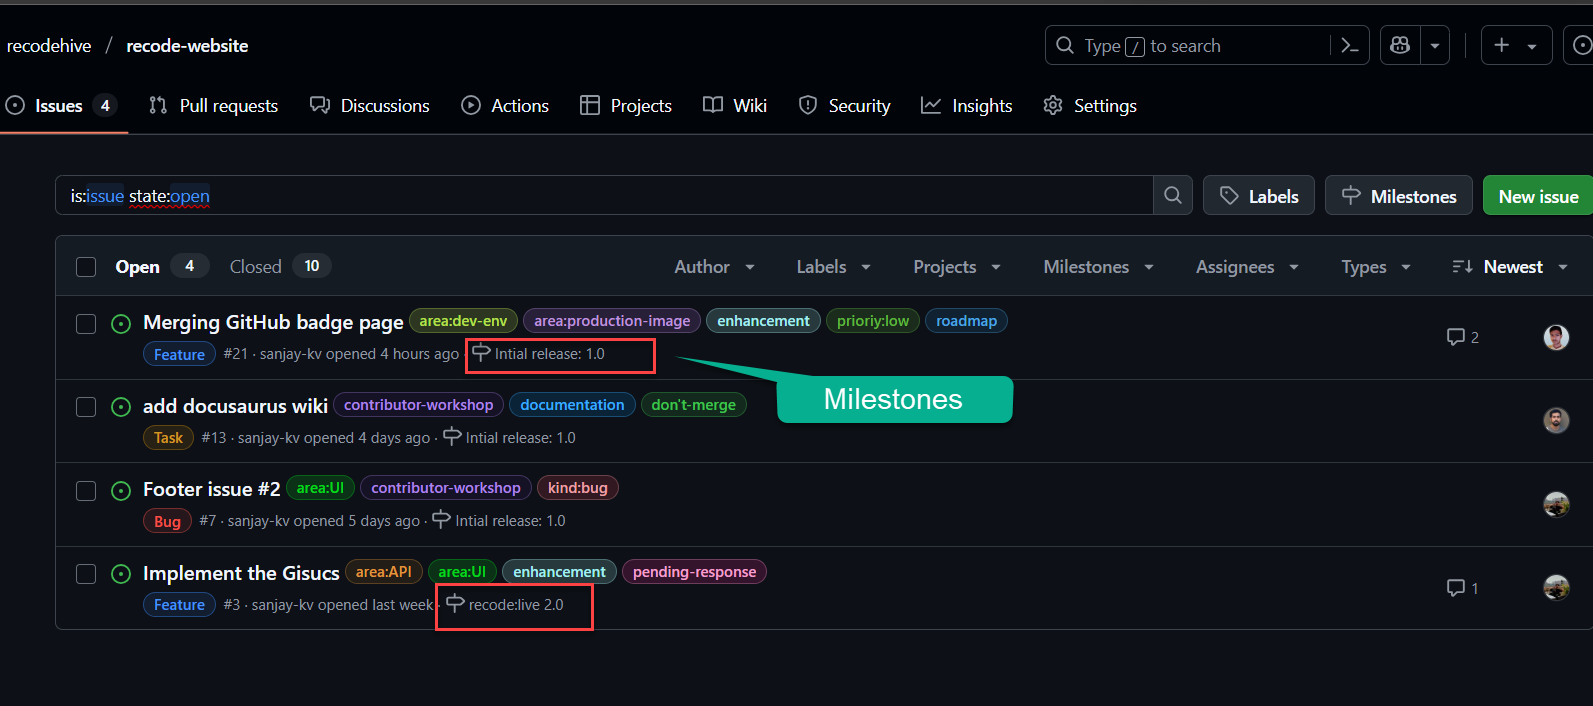Filter by the don't-merge label
Image resolution: width=1593 pixels, height=706 pixels.
(693, 405)
